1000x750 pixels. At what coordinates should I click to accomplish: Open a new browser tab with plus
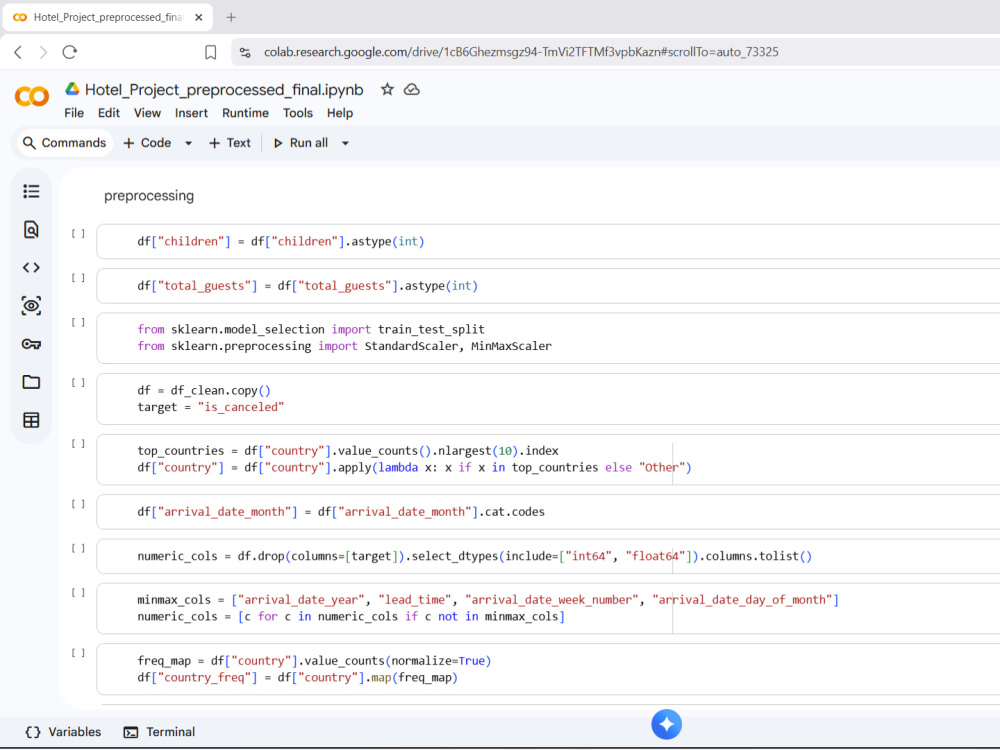pyautogui.click(x=231, y=17)
